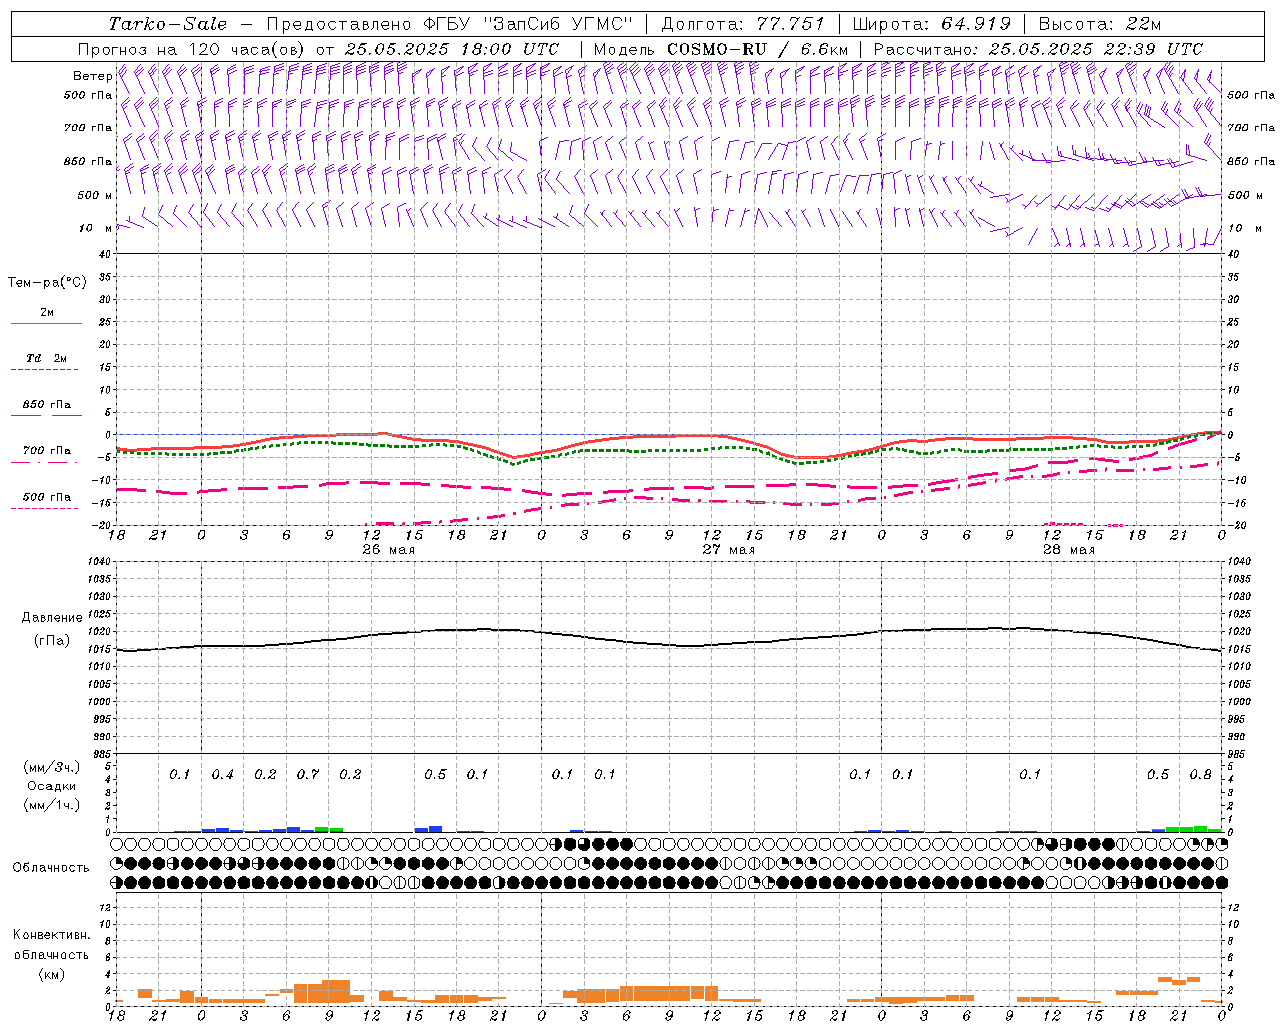1280x1024 pixels.
Task: Click the 0.7 precipitation amount value
Action: 308,775
